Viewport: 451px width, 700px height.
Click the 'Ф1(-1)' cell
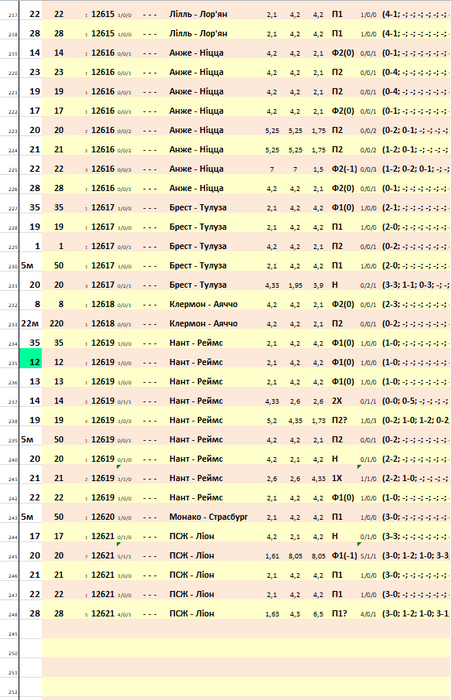[x=344, y=556]
